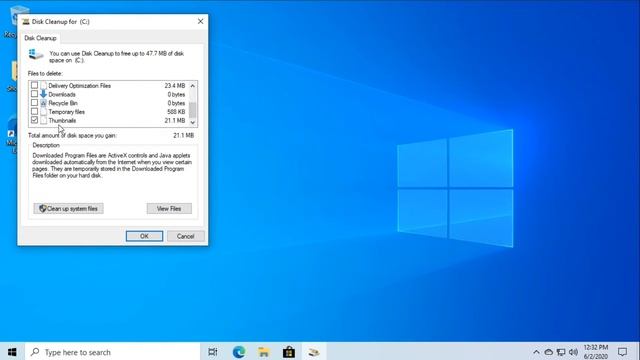Open Microsoft Store from the taskbar
This screenshot has width=640, height=360.
point(289,352)
